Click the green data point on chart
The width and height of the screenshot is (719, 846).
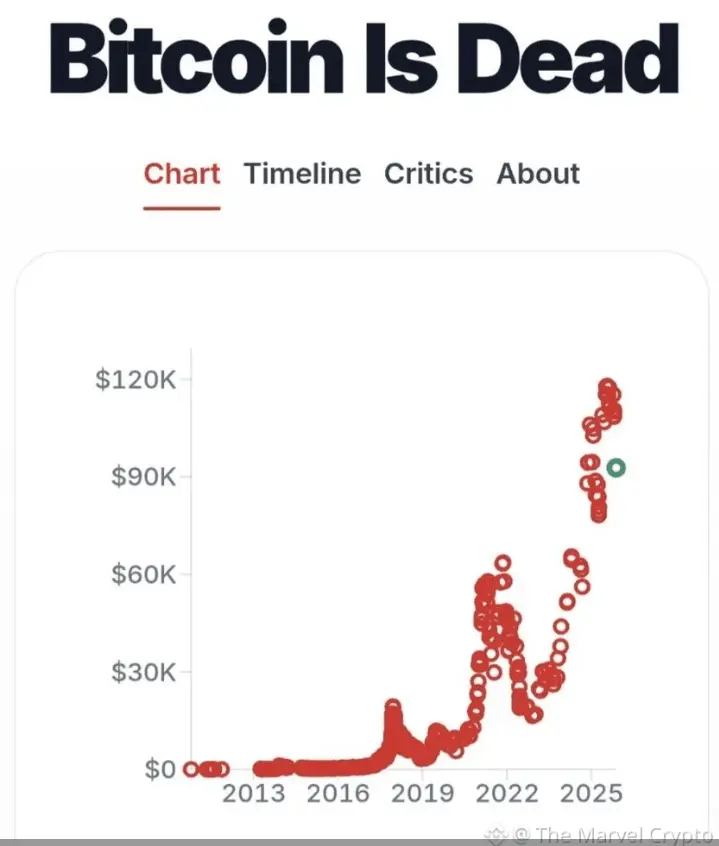[x=616, y=468]
